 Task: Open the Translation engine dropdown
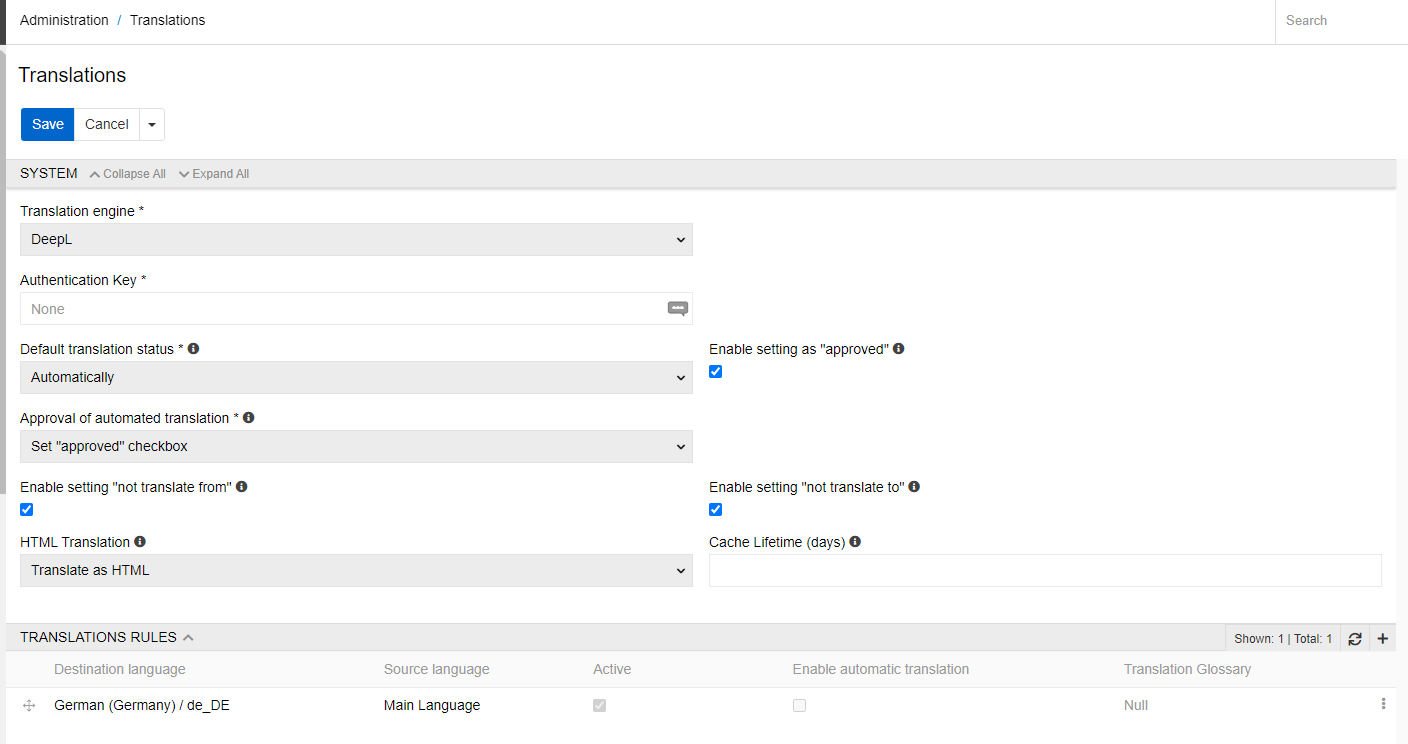click(356, 239)
